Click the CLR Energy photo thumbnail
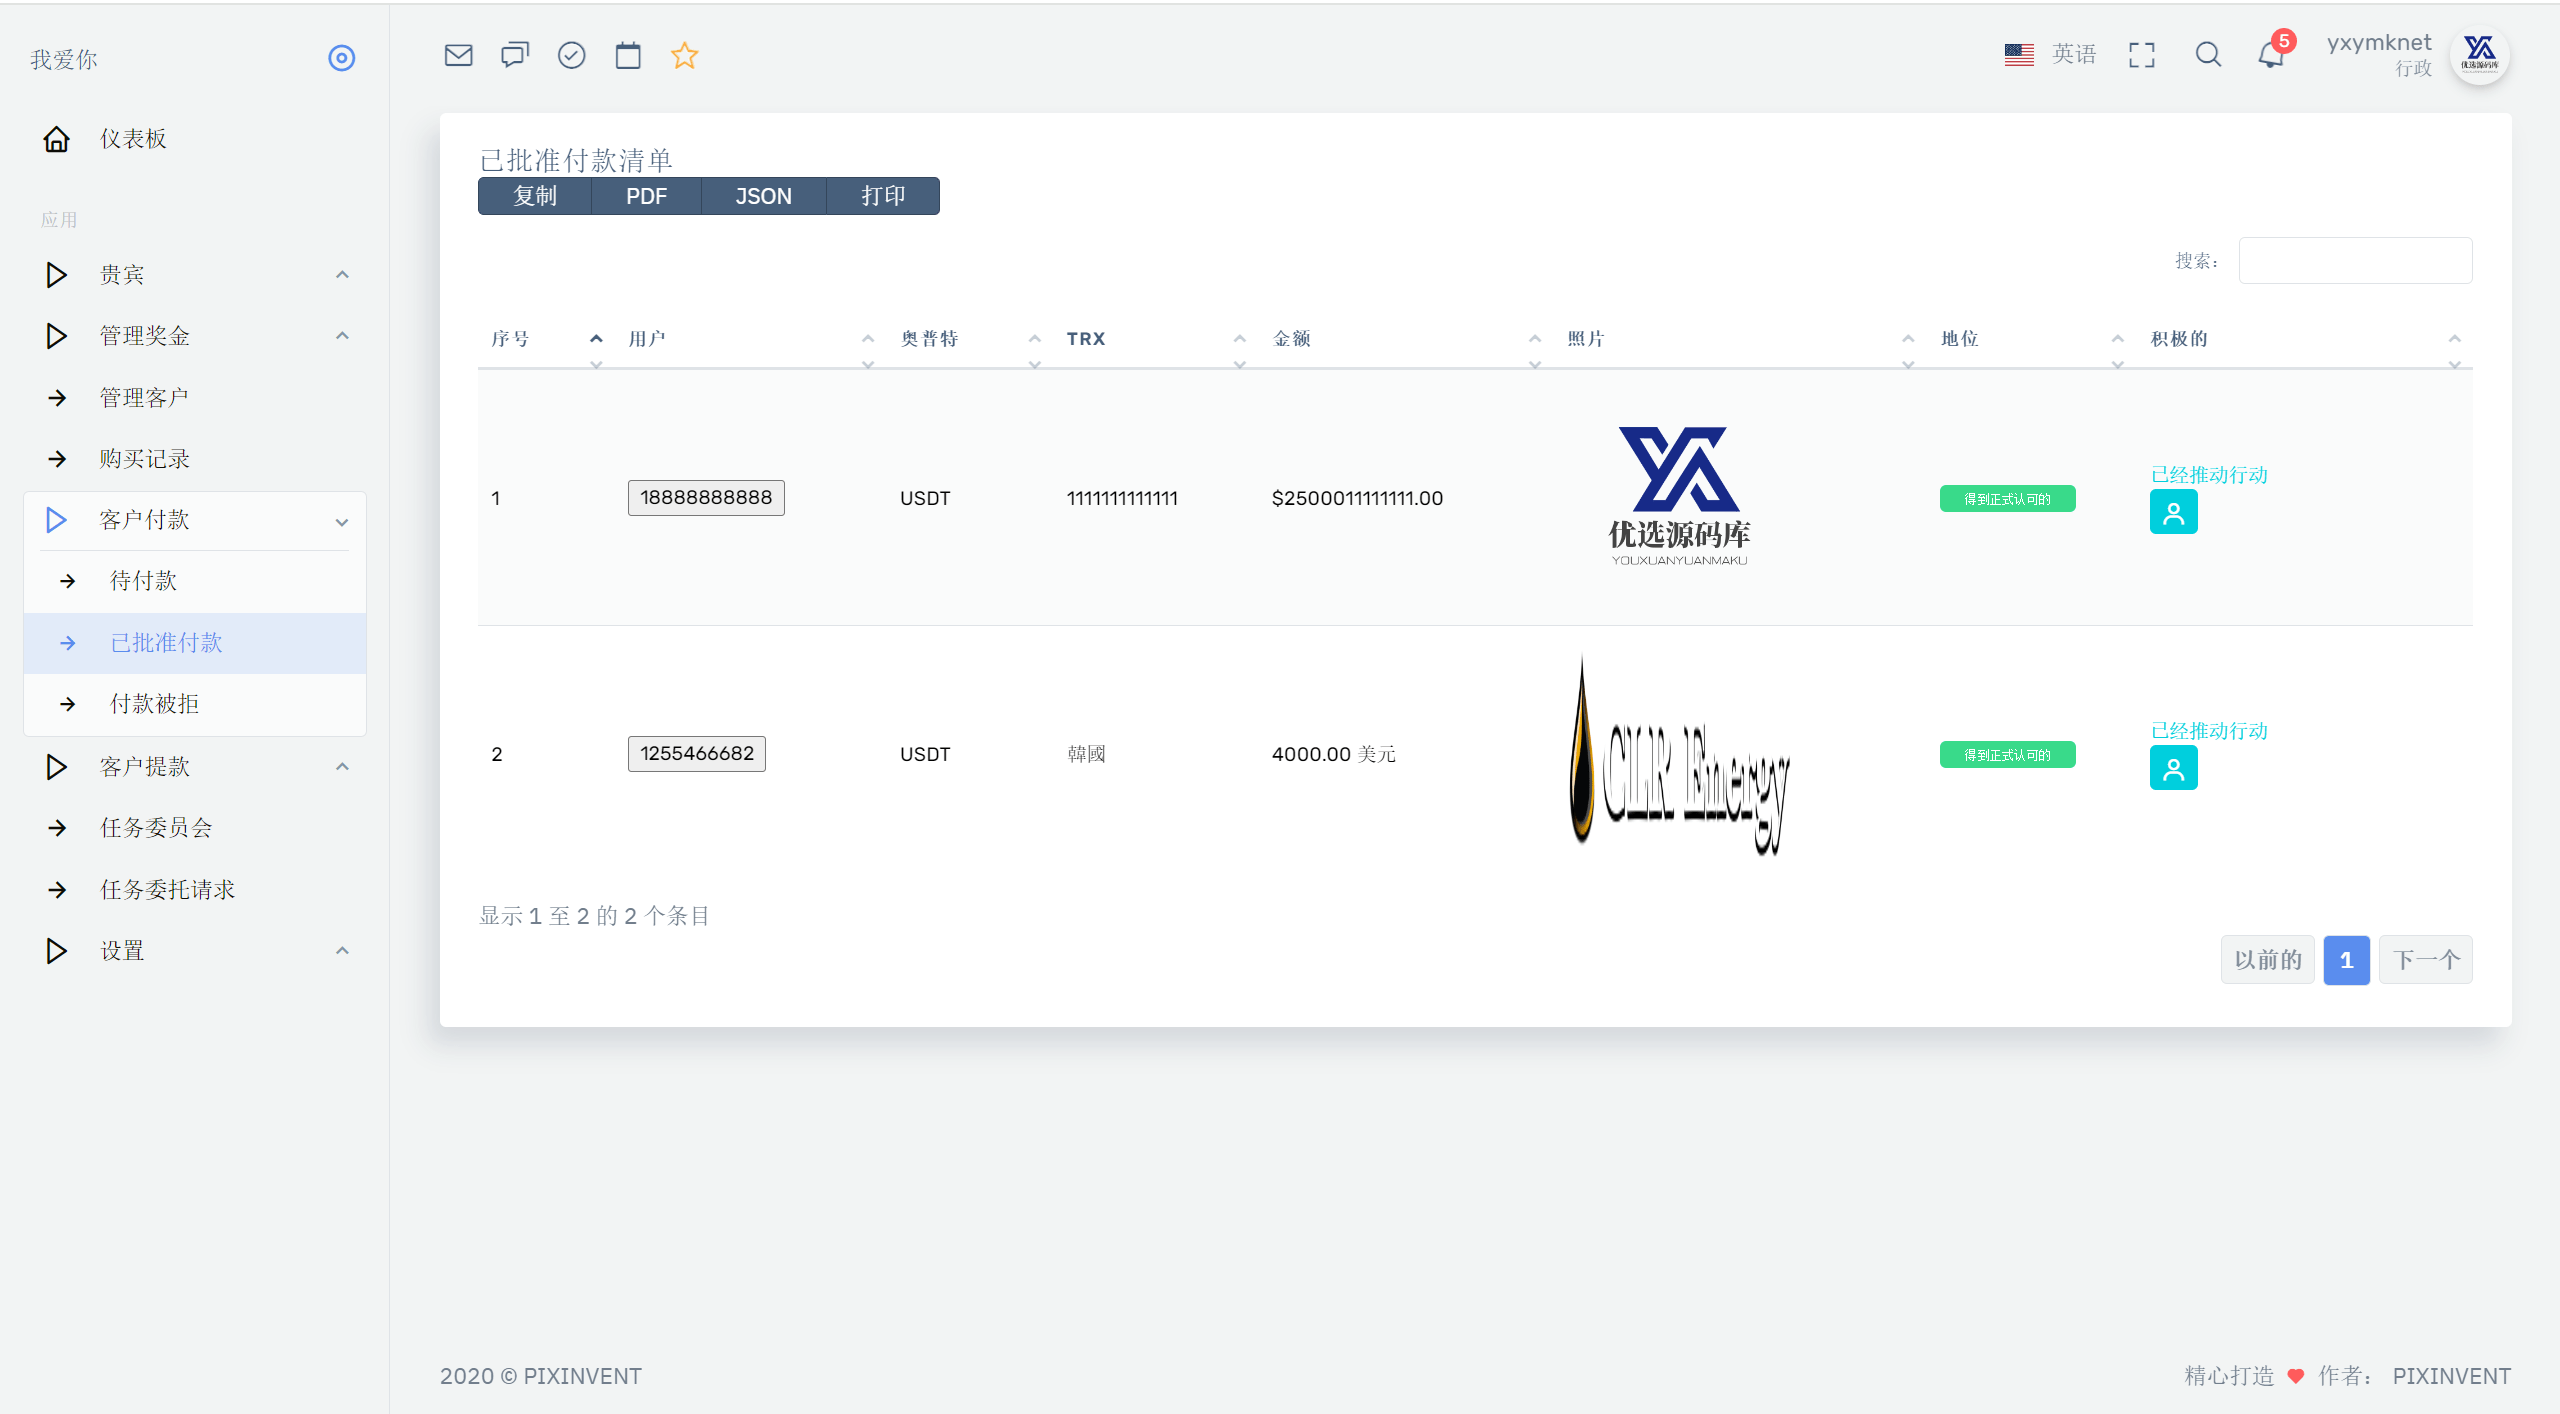Viewport: 2560px width, 1414px height. coord(1679,754)
